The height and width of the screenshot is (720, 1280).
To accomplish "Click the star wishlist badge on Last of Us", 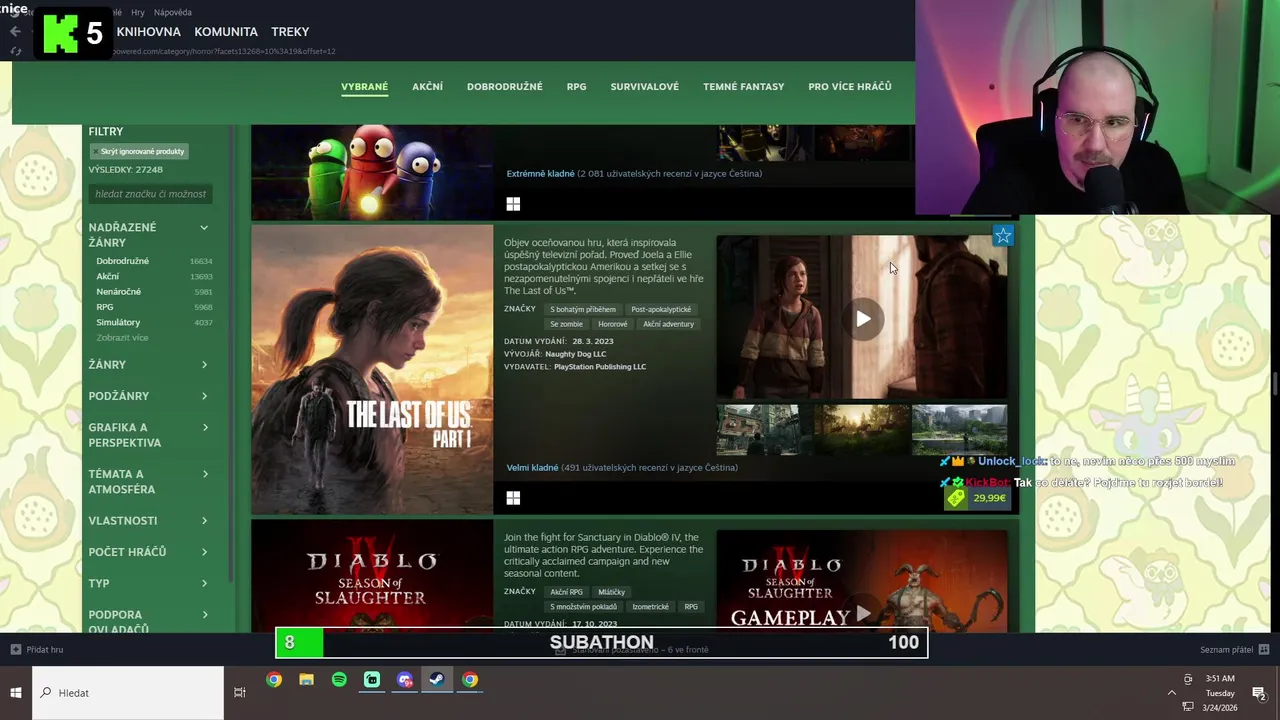I will 1003,235.
